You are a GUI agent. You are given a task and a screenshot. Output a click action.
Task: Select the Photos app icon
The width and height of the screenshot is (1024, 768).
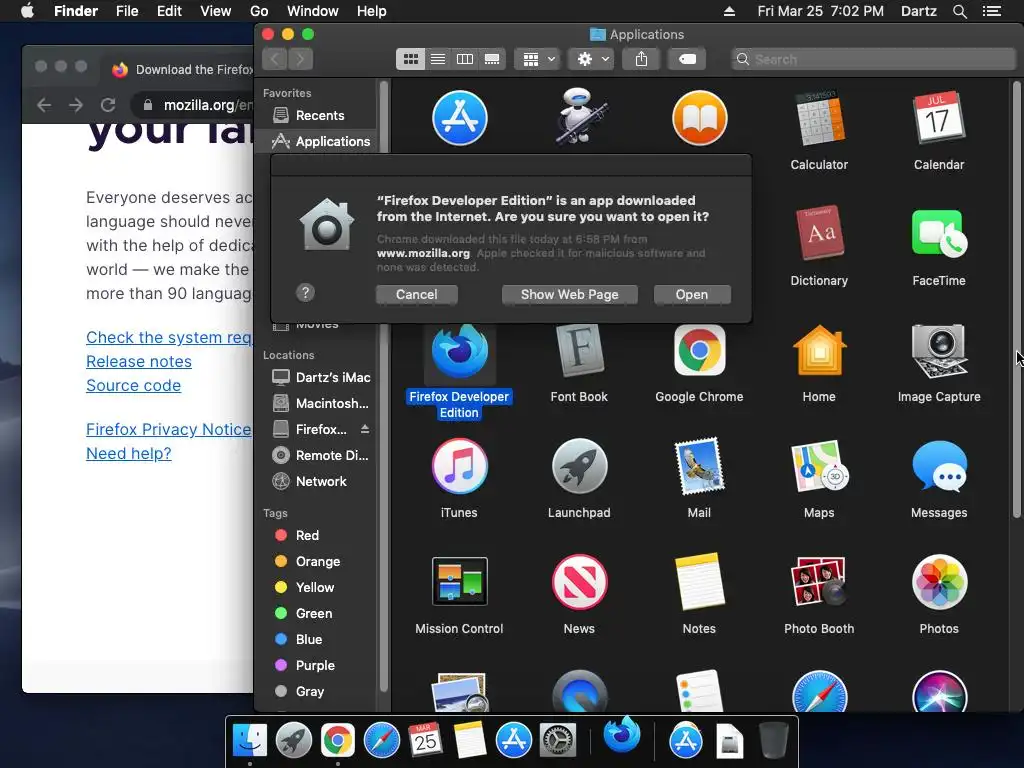point(938,581)
